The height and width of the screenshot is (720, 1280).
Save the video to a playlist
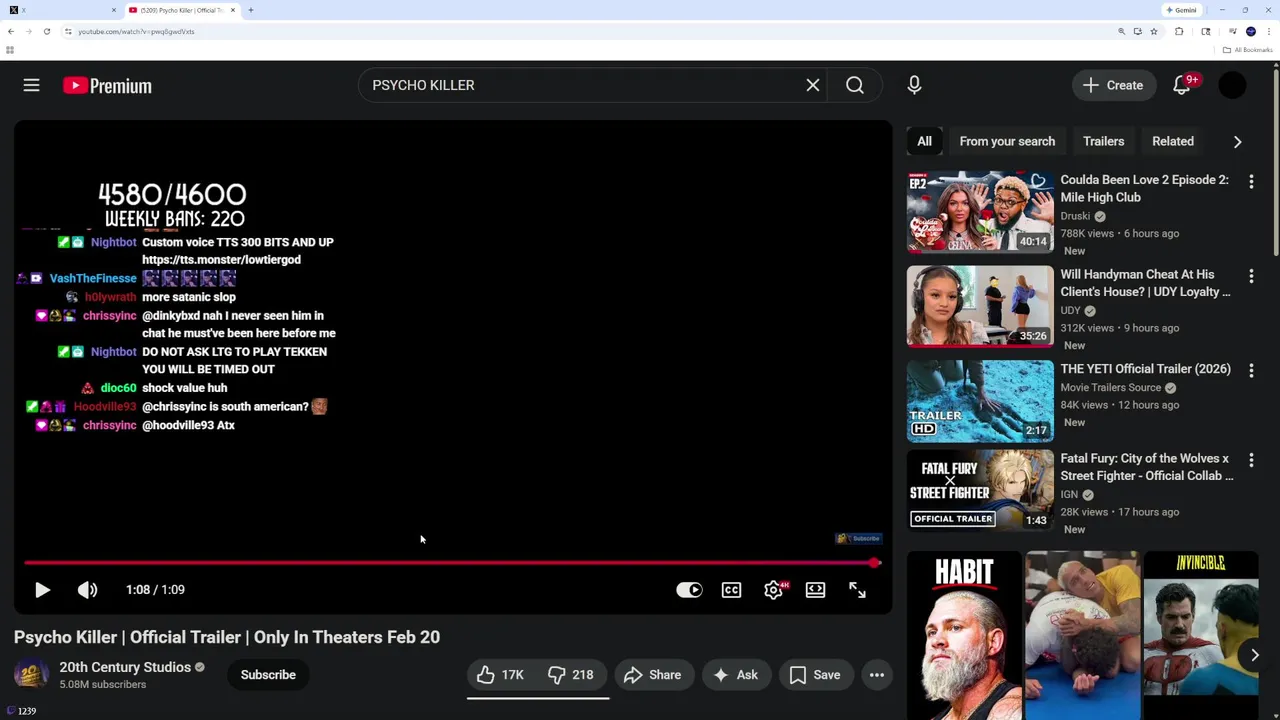click(815, 675)
